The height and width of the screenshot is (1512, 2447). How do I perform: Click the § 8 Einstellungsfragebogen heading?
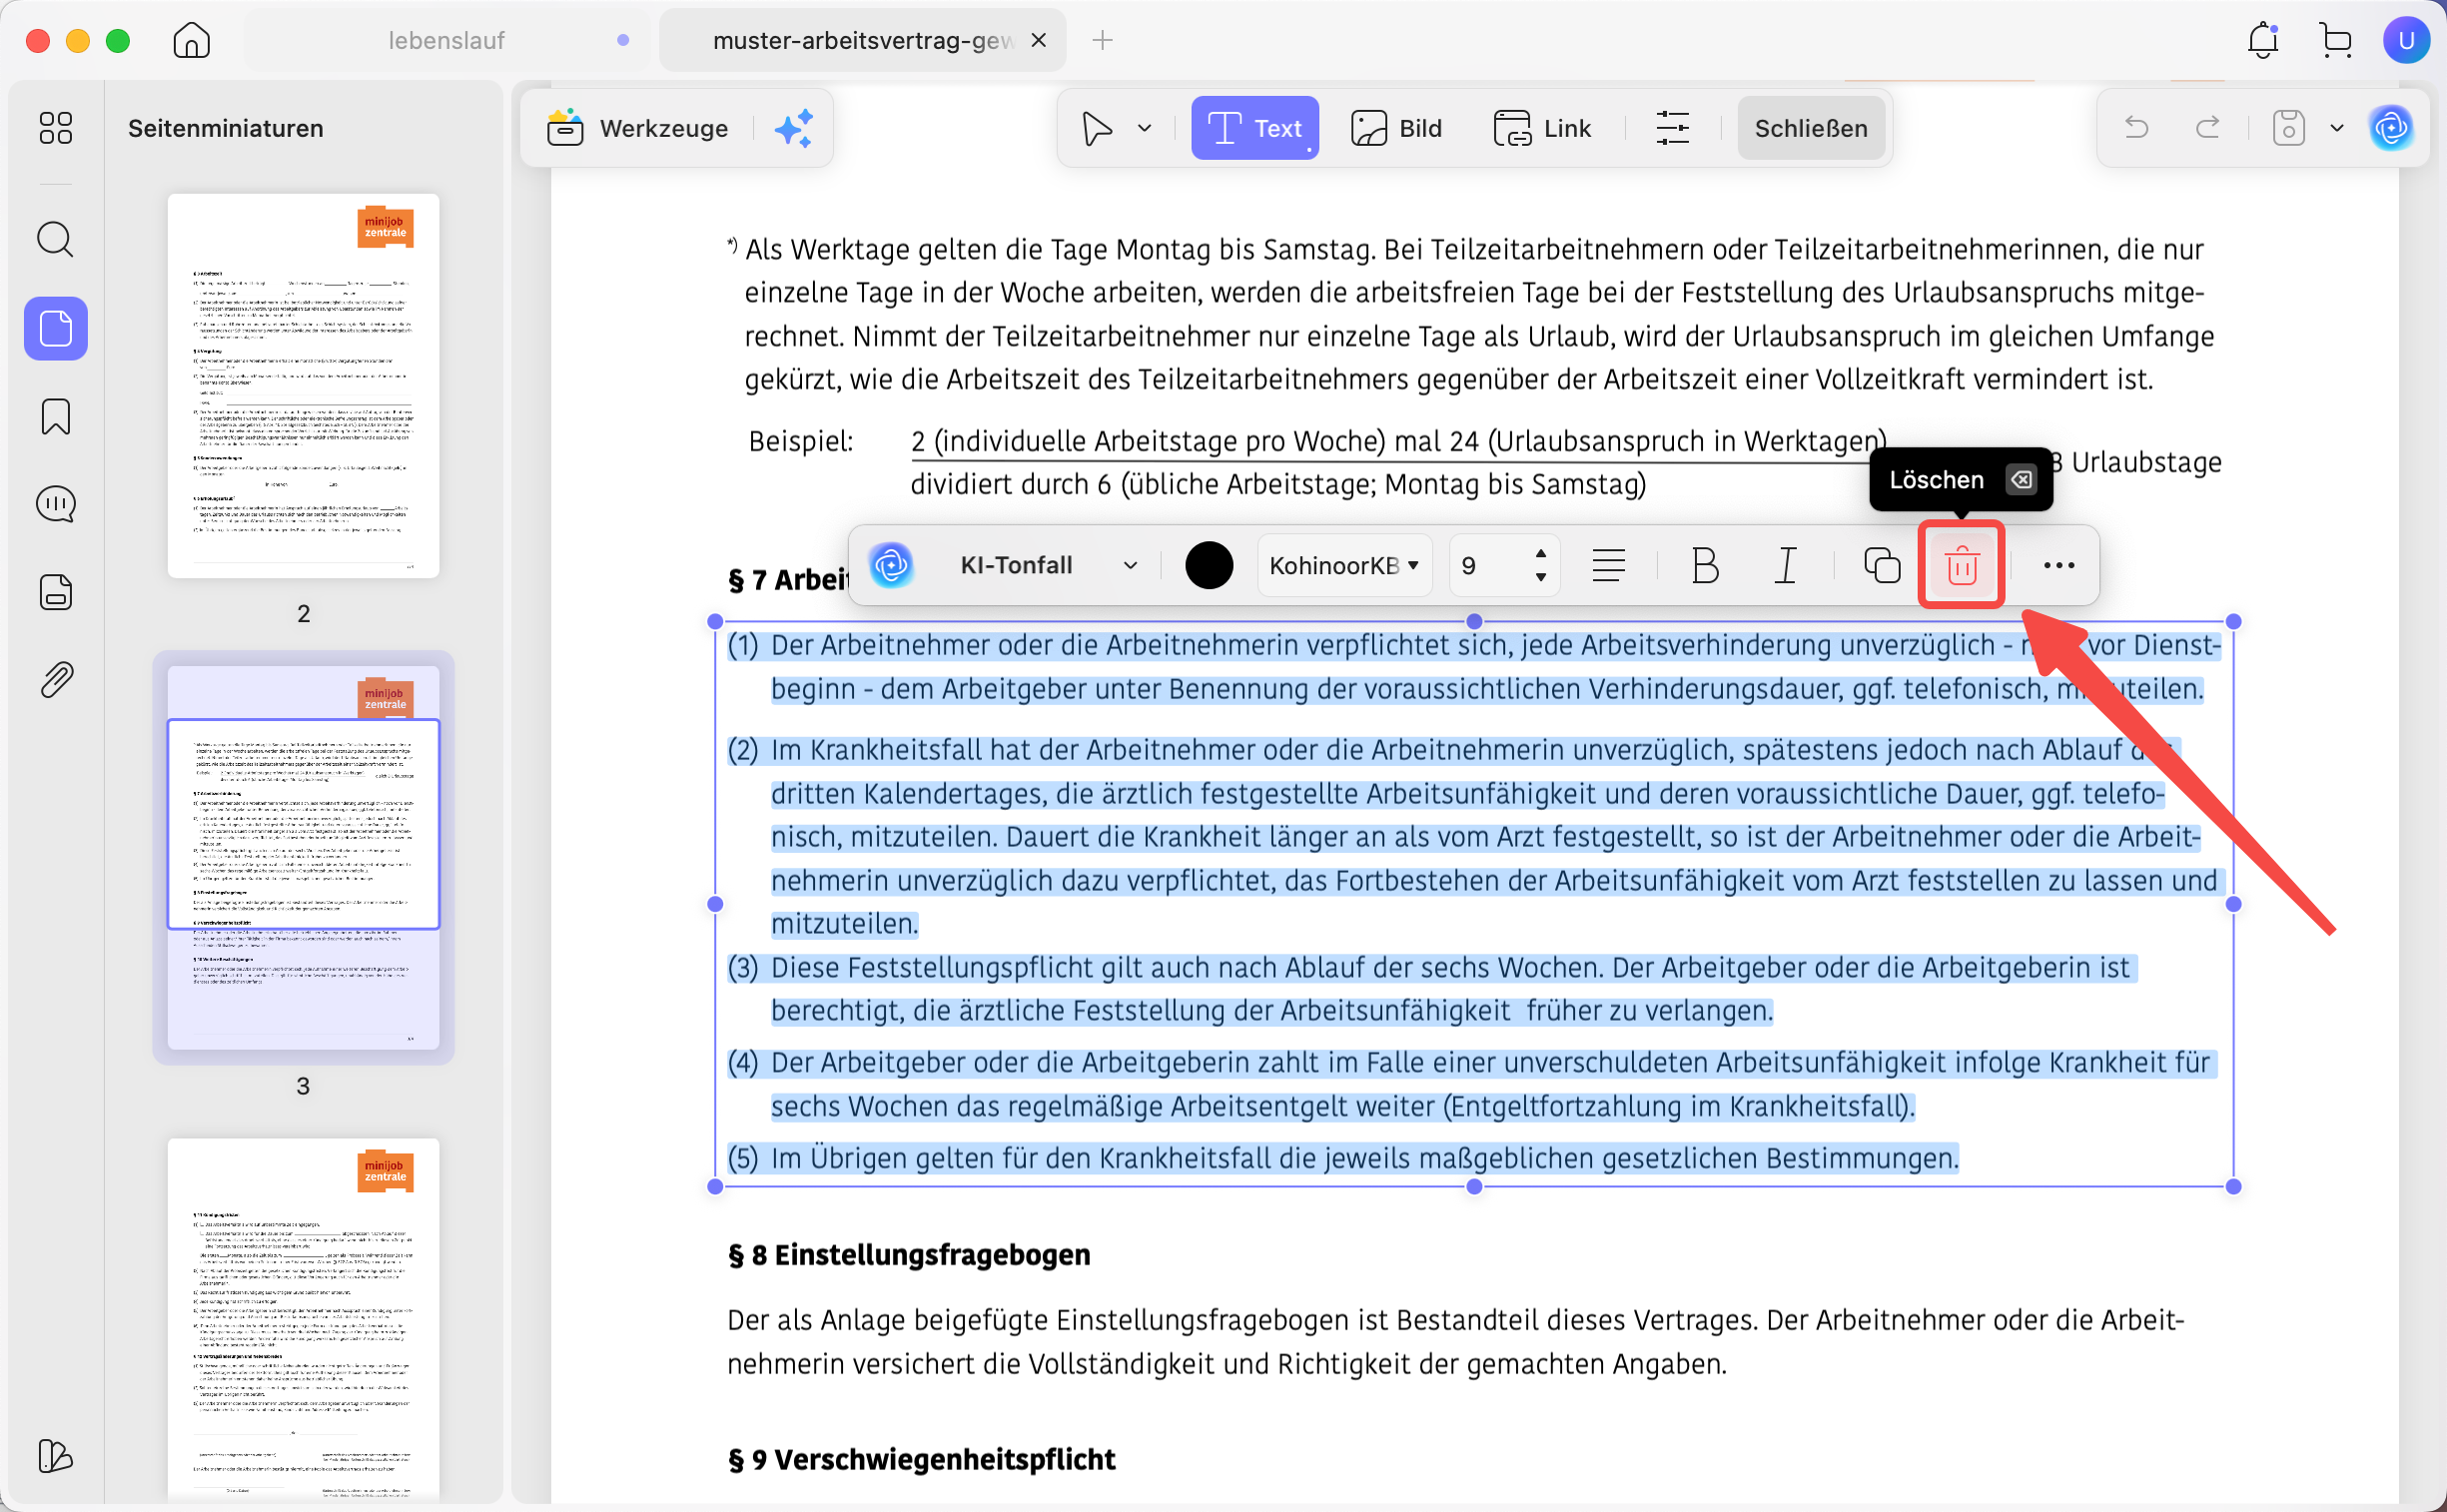(908, 1255)
